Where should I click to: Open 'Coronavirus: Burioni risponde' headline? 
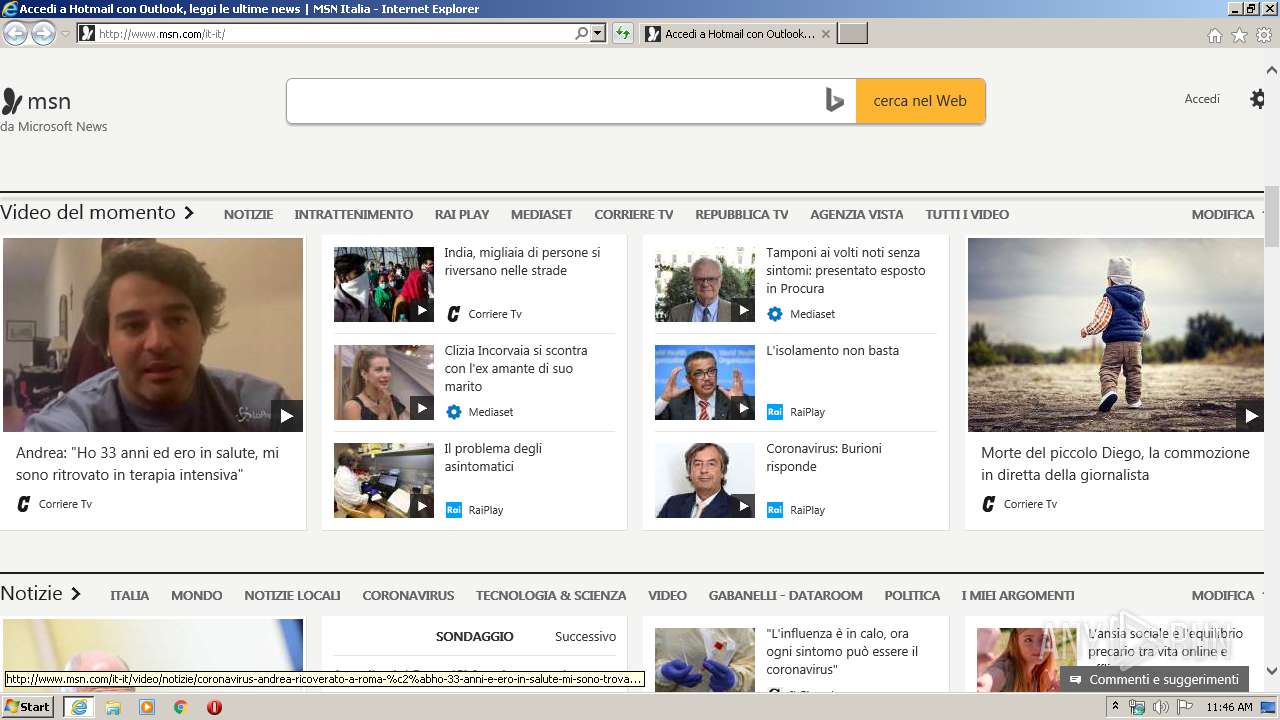point(824,458)
